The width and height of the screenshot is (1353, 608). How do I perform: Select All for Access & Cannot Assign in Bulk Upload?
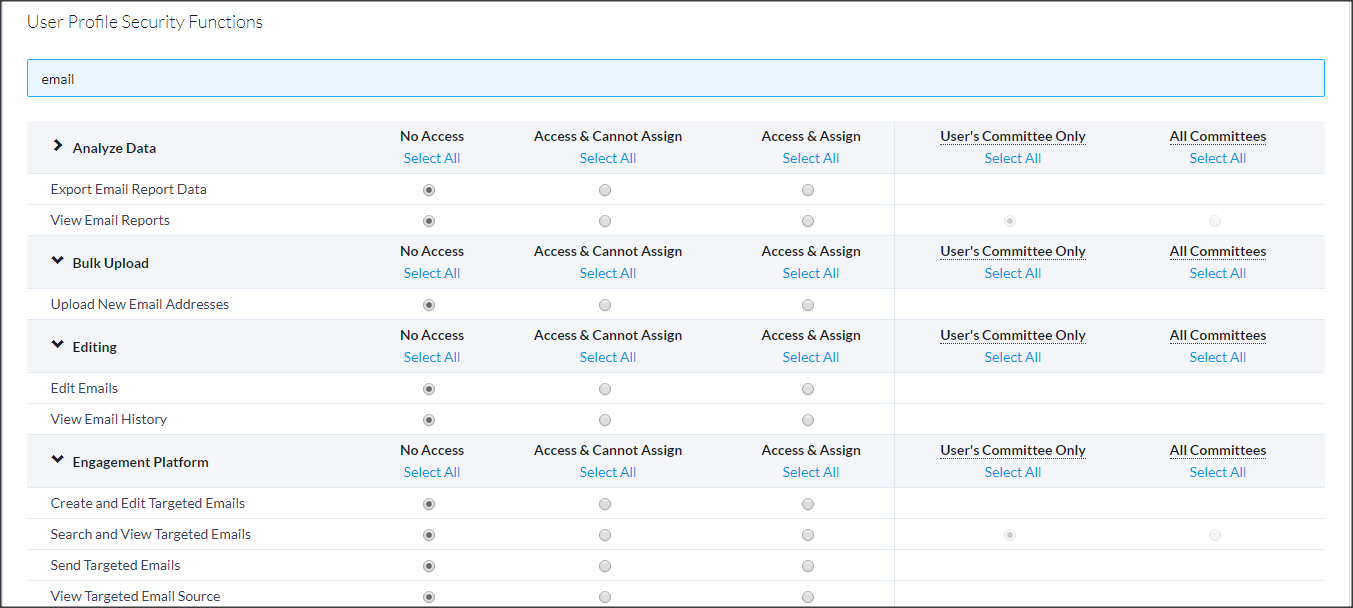pyautogui.click(x=607, y=272)
